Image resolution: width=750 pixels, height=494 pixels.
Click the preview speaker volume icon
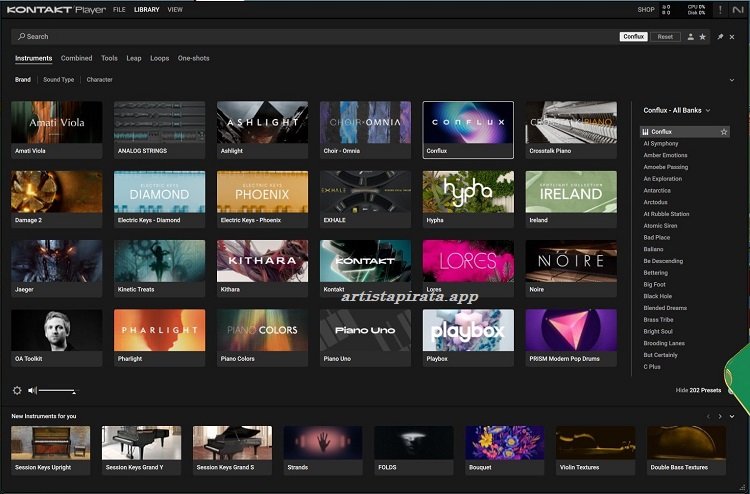click(32, 390)
